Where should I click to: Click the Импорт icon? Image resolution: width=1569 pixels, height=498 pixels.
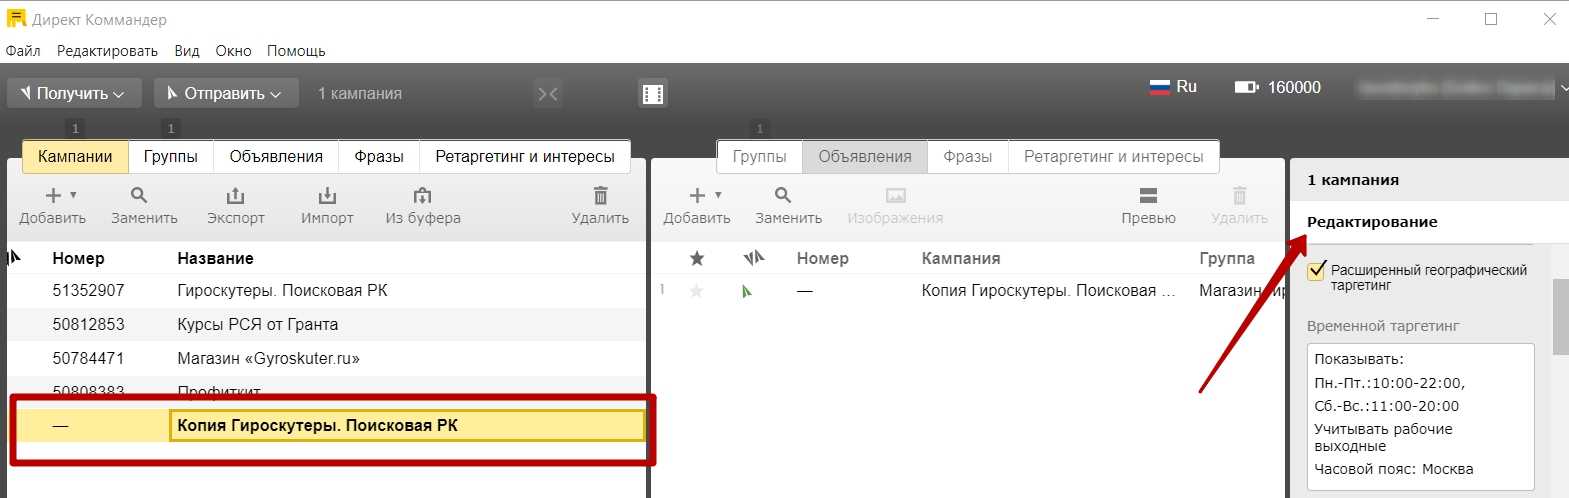[327, 196]
